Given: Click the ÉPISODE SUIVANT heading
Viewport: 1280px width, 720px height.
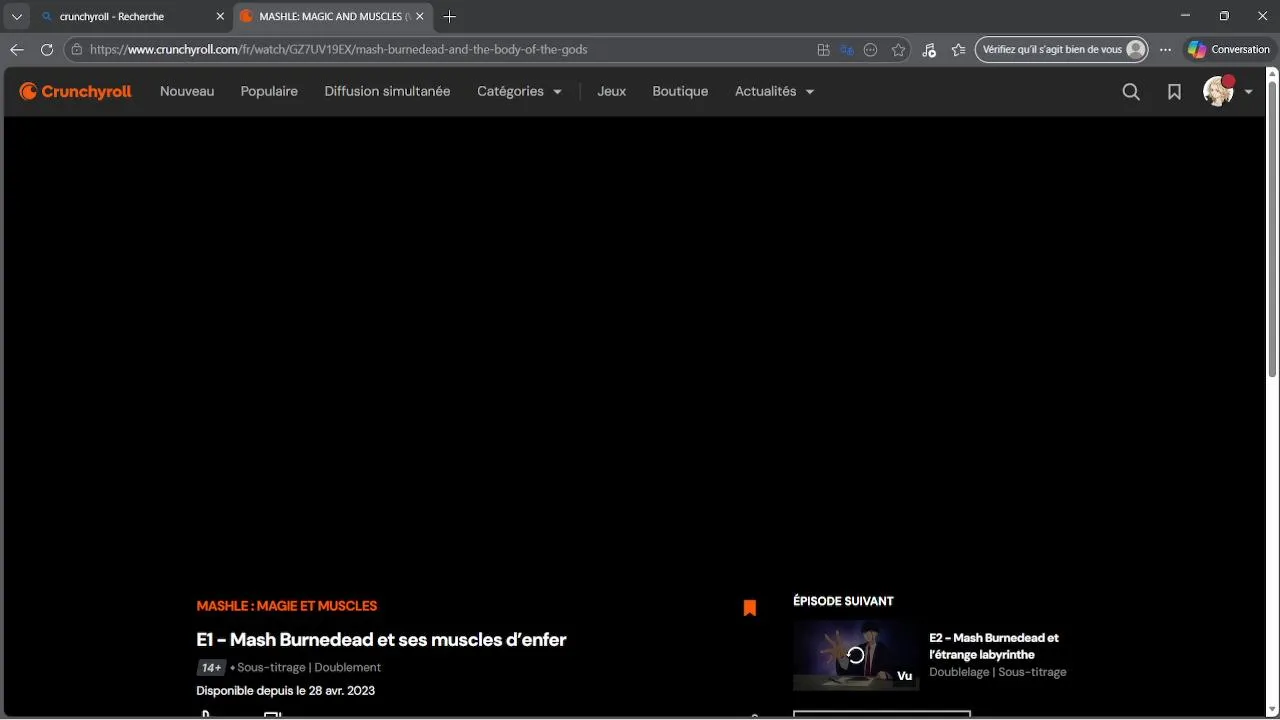Looking at the screenshot, I should coord(843,601).
